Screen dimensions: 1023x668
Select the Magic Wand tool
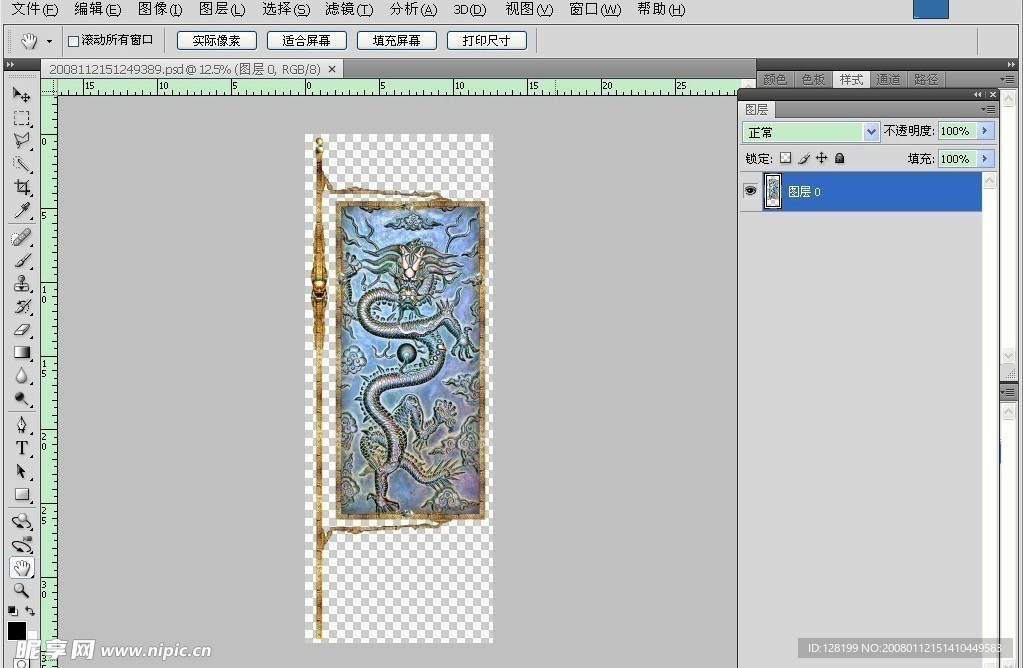tap(22, 164)
